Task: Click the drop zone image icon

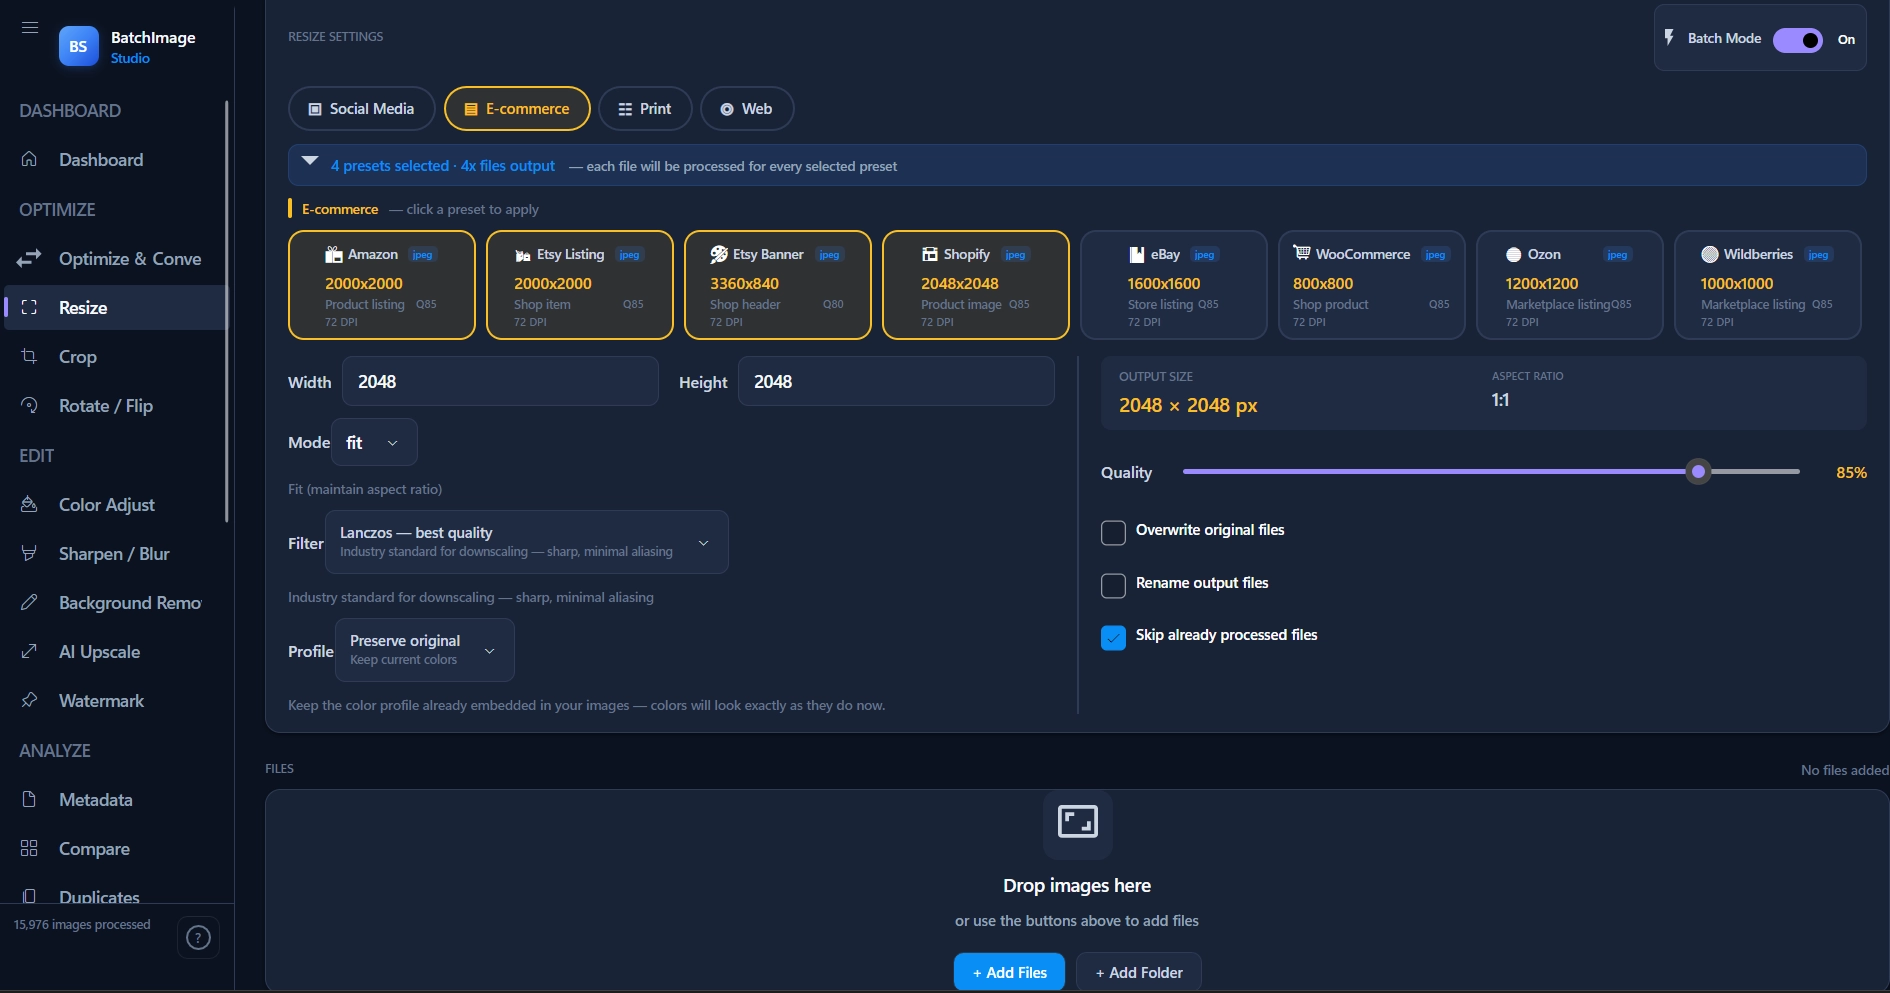Action: (1078, 822)
